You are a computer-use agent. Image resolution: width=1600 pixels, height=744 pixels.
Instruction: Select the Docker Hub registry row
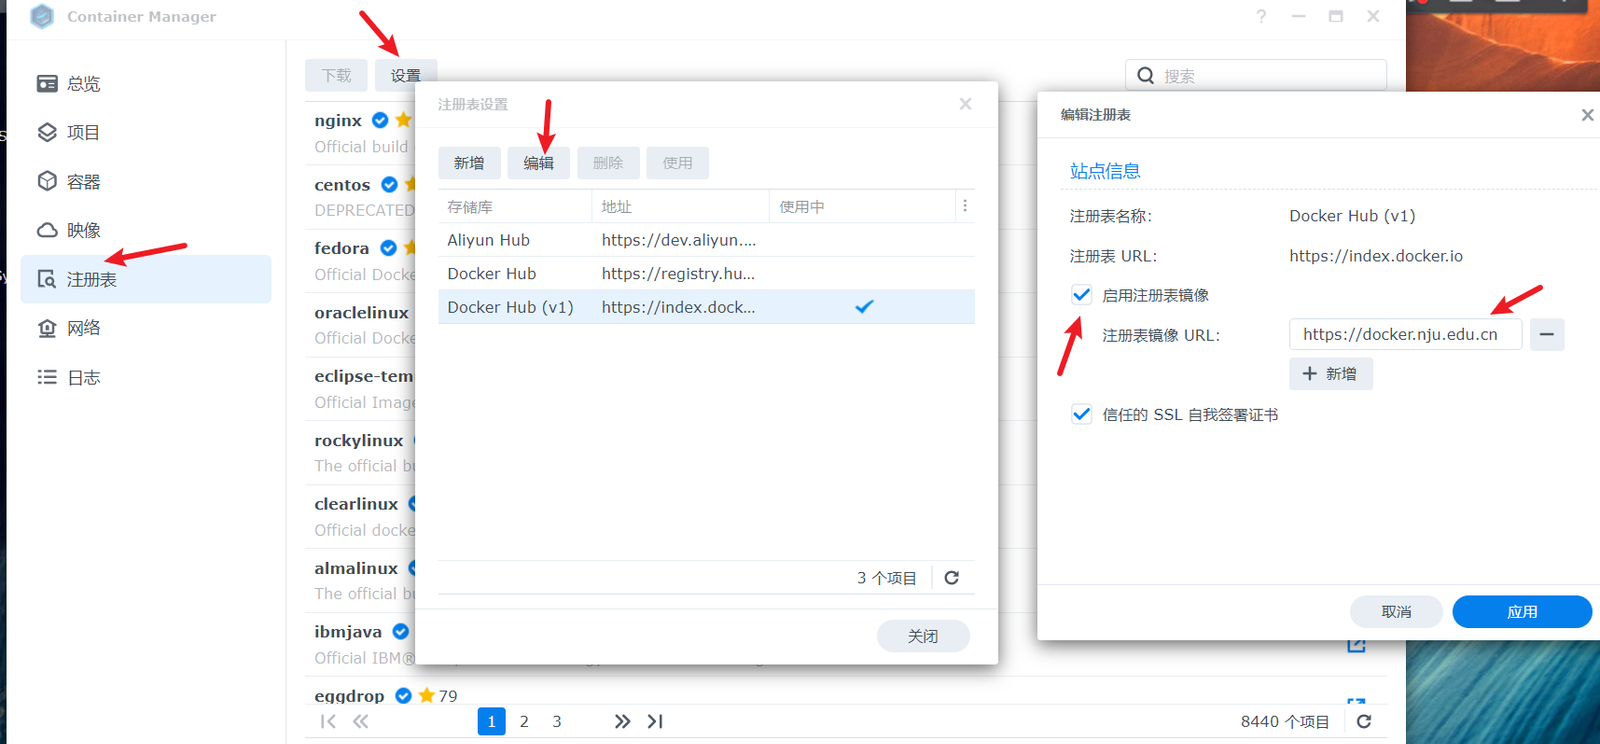coord(706,274)
